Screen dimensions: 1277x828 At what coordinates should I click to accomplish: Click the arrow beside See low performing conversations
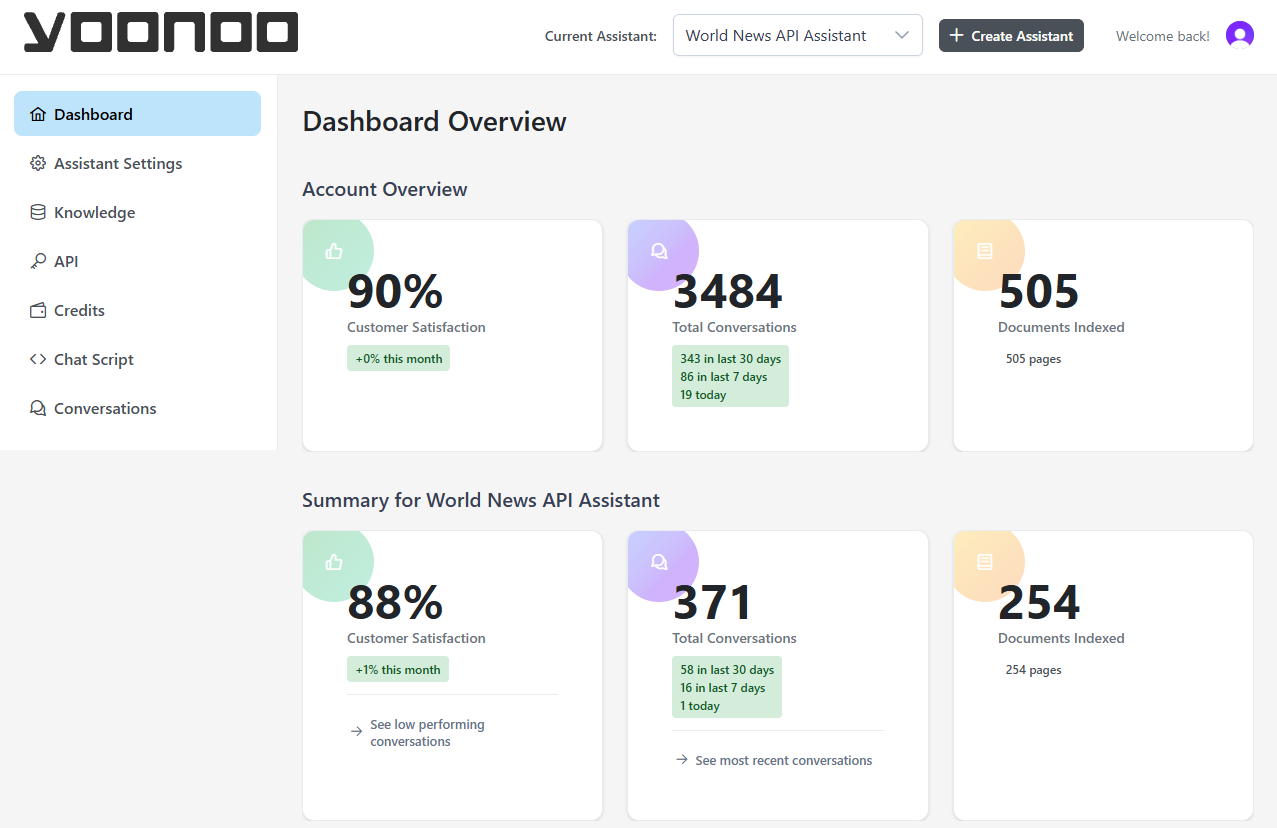point(356,731)
